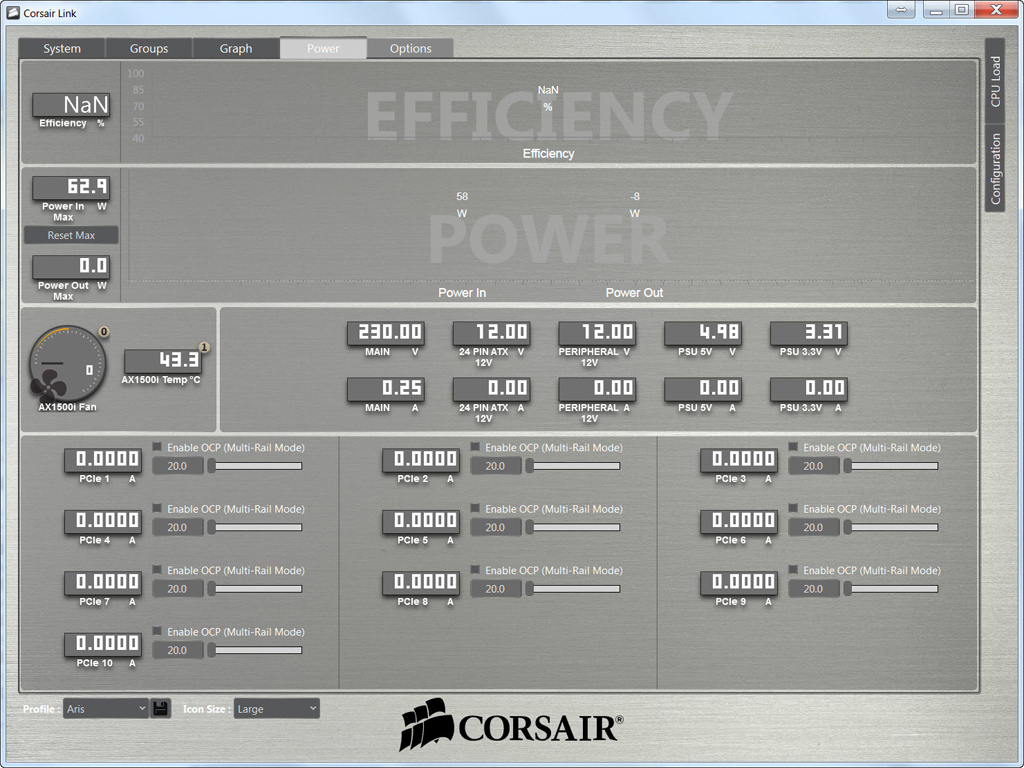The width and height of the screenshot is (1024, 768).
Task: Click the PCIe 2 current 0.0000 readout
Action: [x=421, y=459]
